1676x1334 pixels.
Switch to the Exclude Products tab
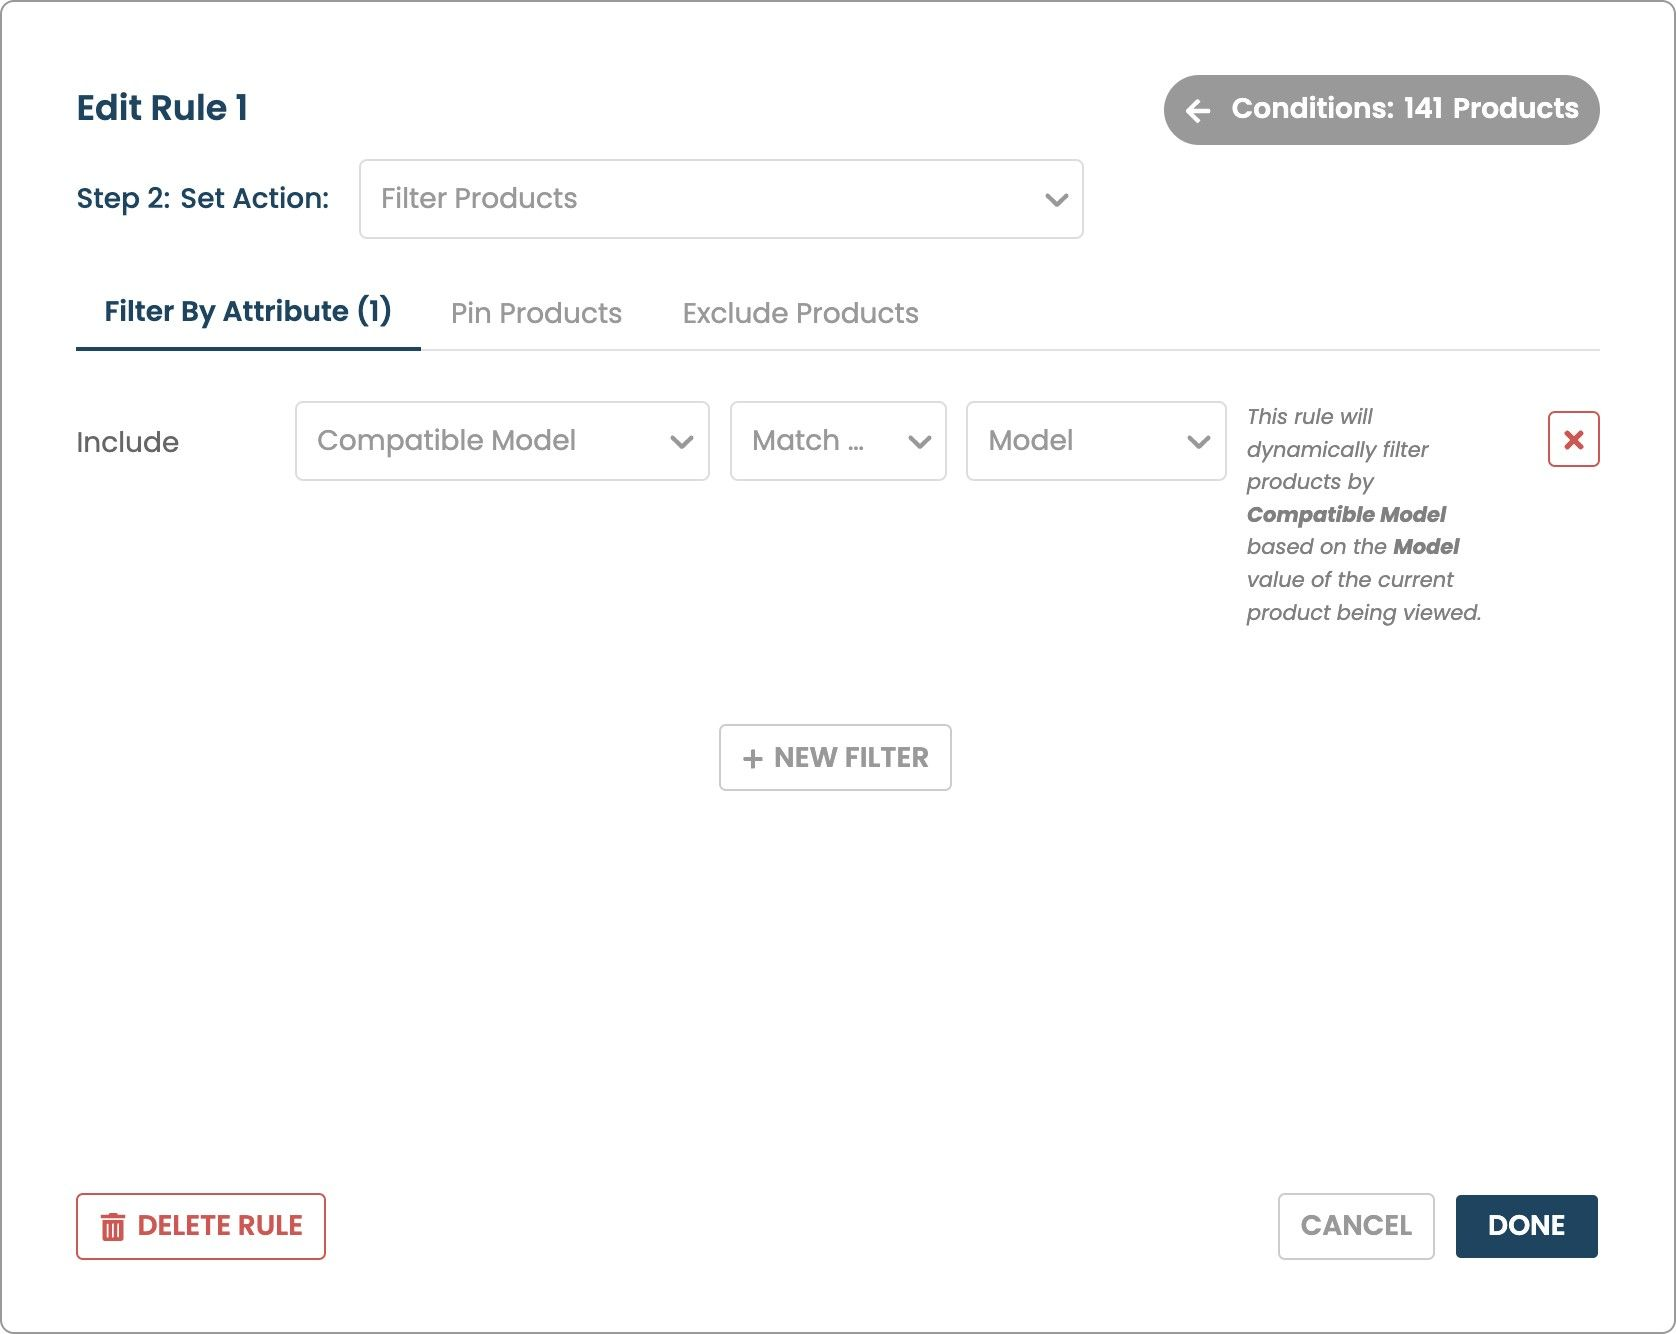click(800, 313)
